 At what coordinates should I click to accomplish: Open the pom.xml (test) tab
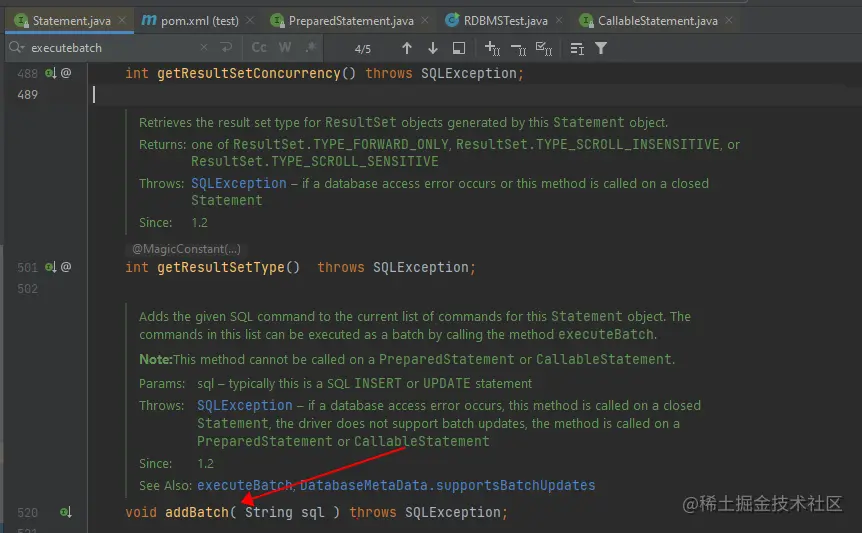190,21
